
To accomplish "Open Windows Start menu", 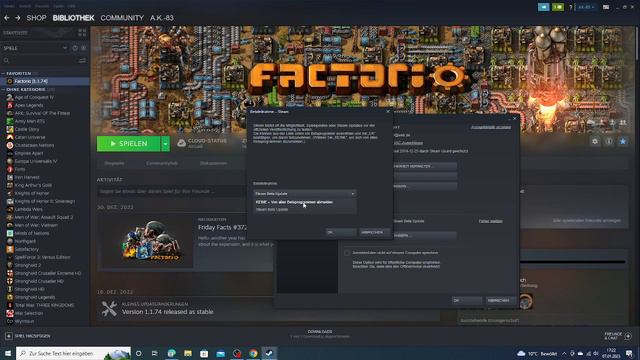I will (x=8, y=353).
